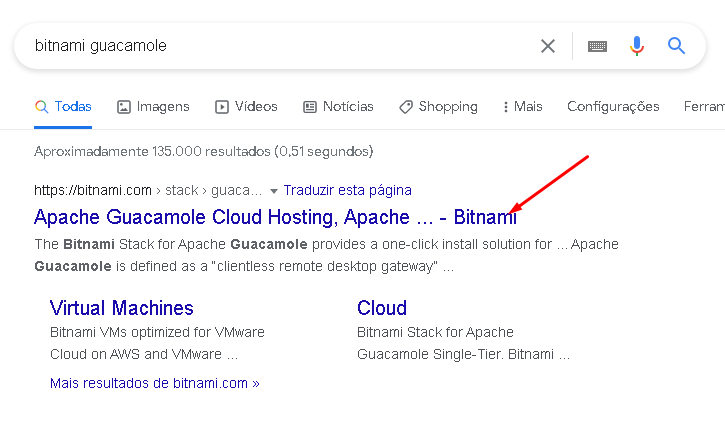Open the Shopping tab
Viewport: 725px width, 421px height.
(438, 107)
